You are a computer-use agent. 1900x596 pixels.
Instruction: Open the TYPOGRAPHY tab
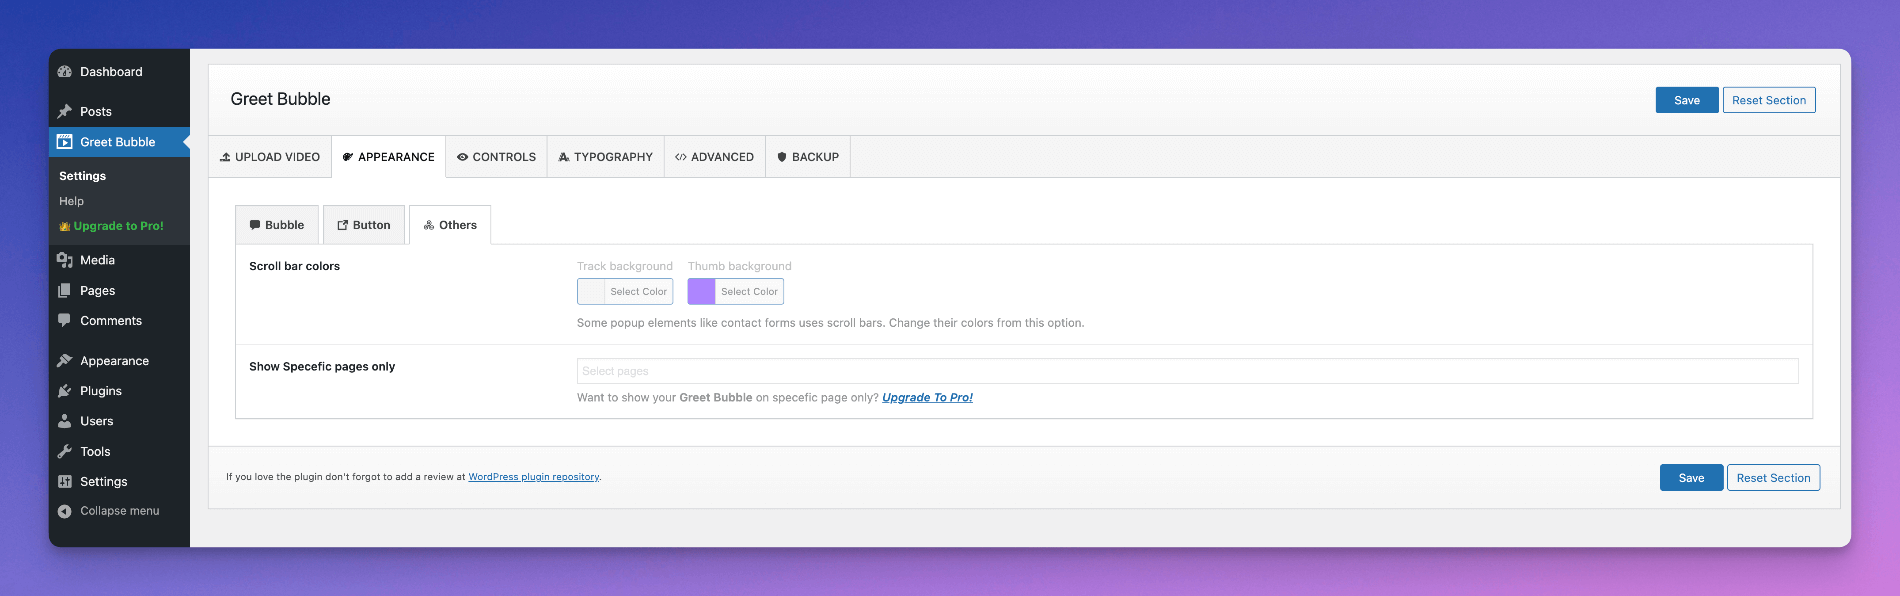coord(606,157)
